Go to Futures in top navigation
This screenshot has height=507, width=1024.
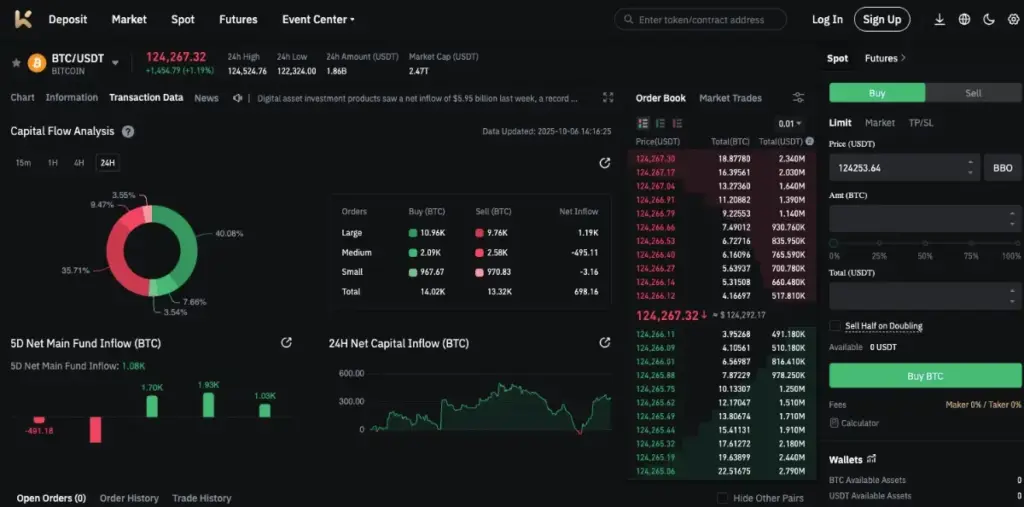(238, 20)
